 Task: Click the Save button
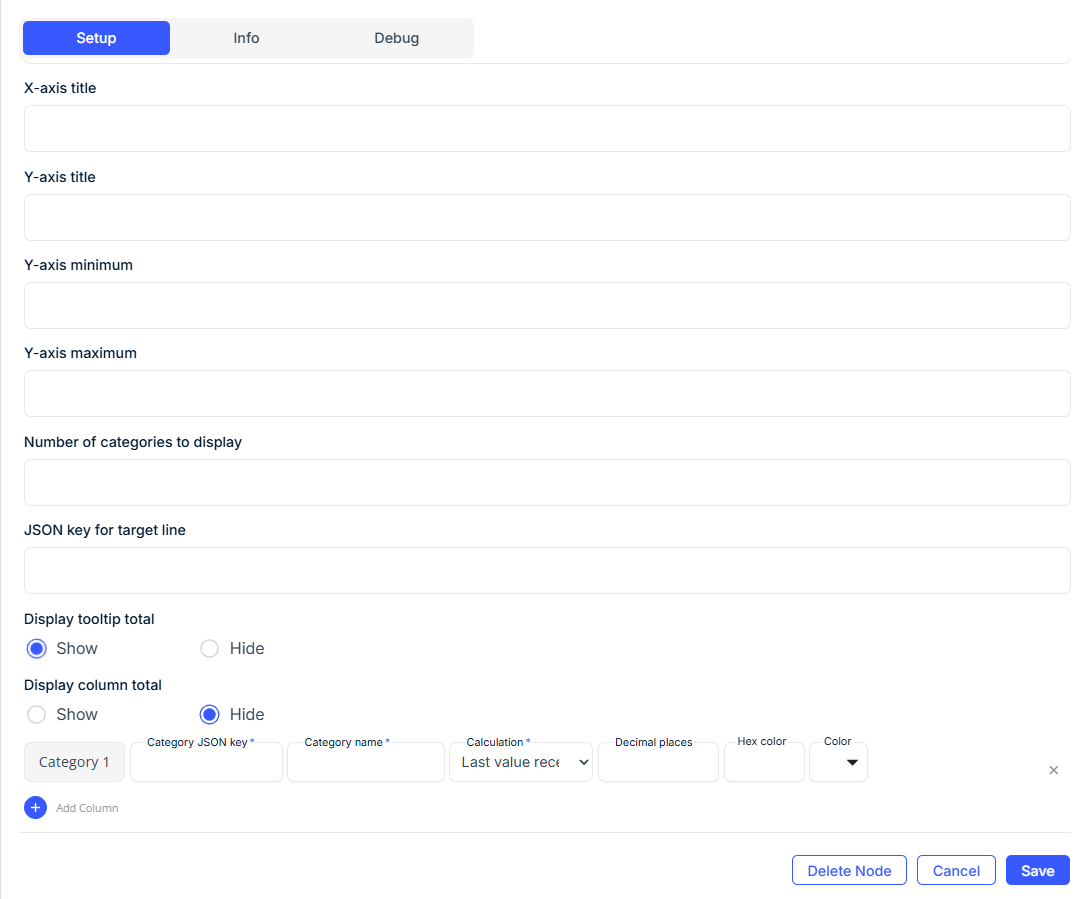[x=1038, y=871]
